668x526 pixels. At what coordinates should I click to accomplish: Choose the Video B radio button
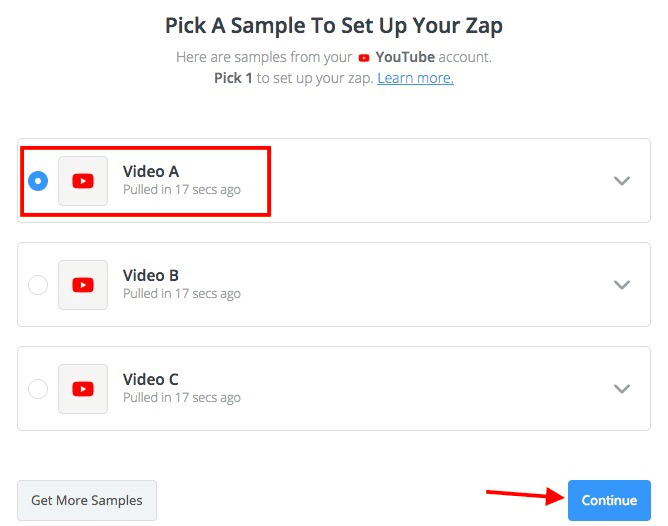[38, 285]
